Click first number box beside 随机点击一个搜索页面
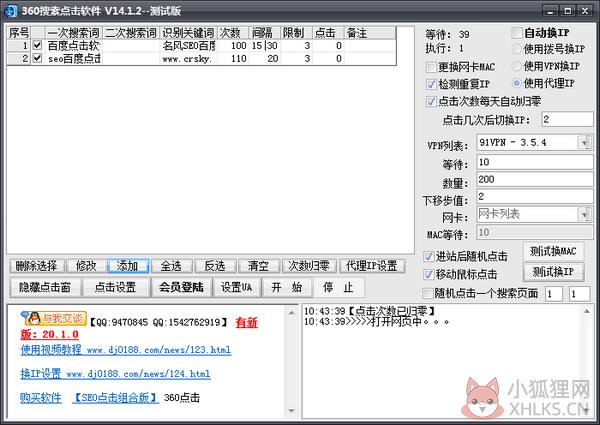The image size is (600, 425). 554,294
